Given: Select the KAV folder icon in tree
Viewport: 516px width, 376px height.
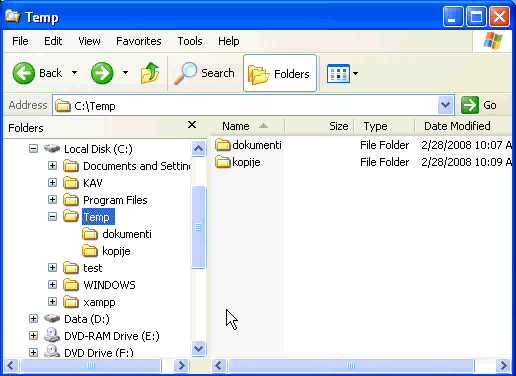Looking at the screenshot, I should click(71, 183).
